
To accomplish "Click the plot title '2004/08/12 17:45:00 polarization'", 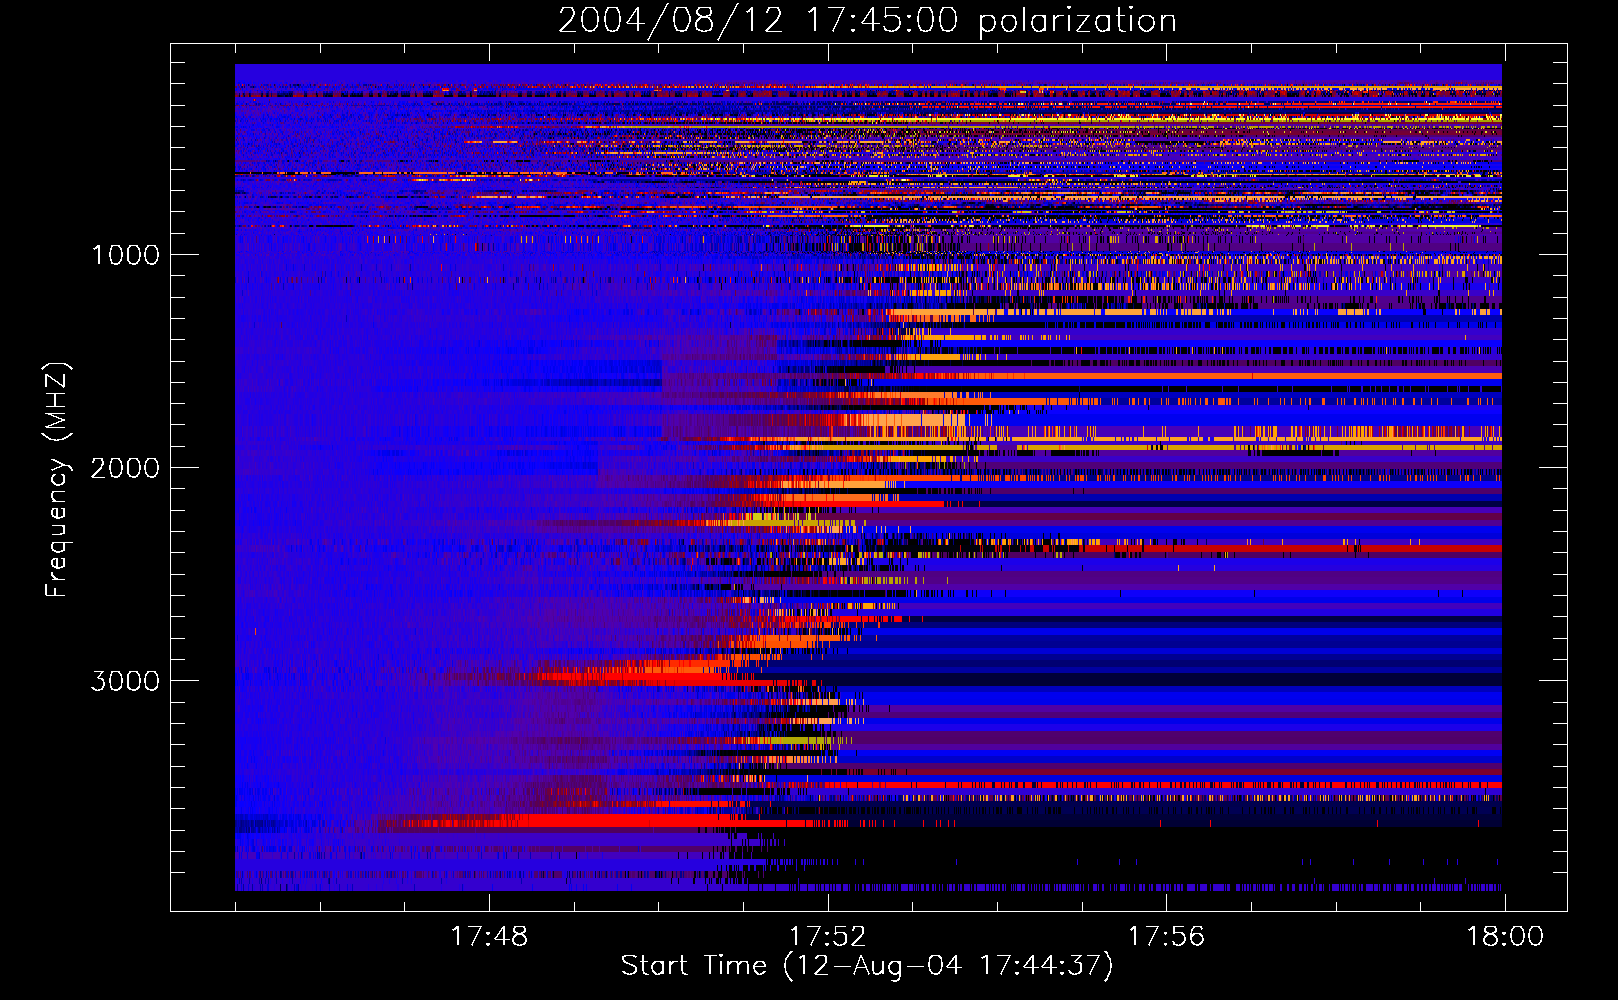I will (x=867, y=21).
